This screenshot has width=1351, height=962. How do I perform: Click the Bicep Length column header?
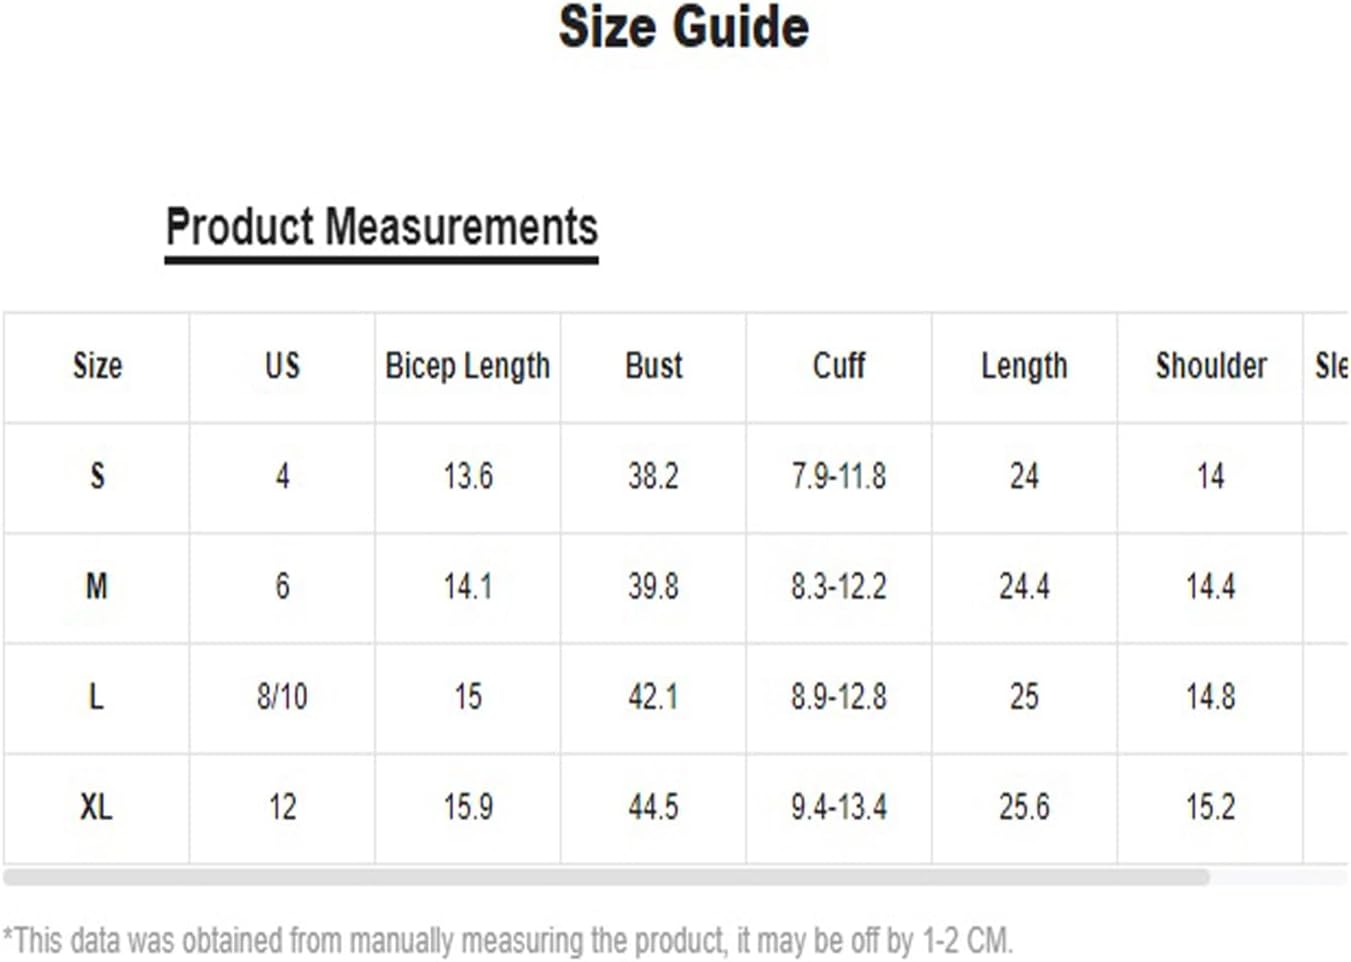click(468, 367)
